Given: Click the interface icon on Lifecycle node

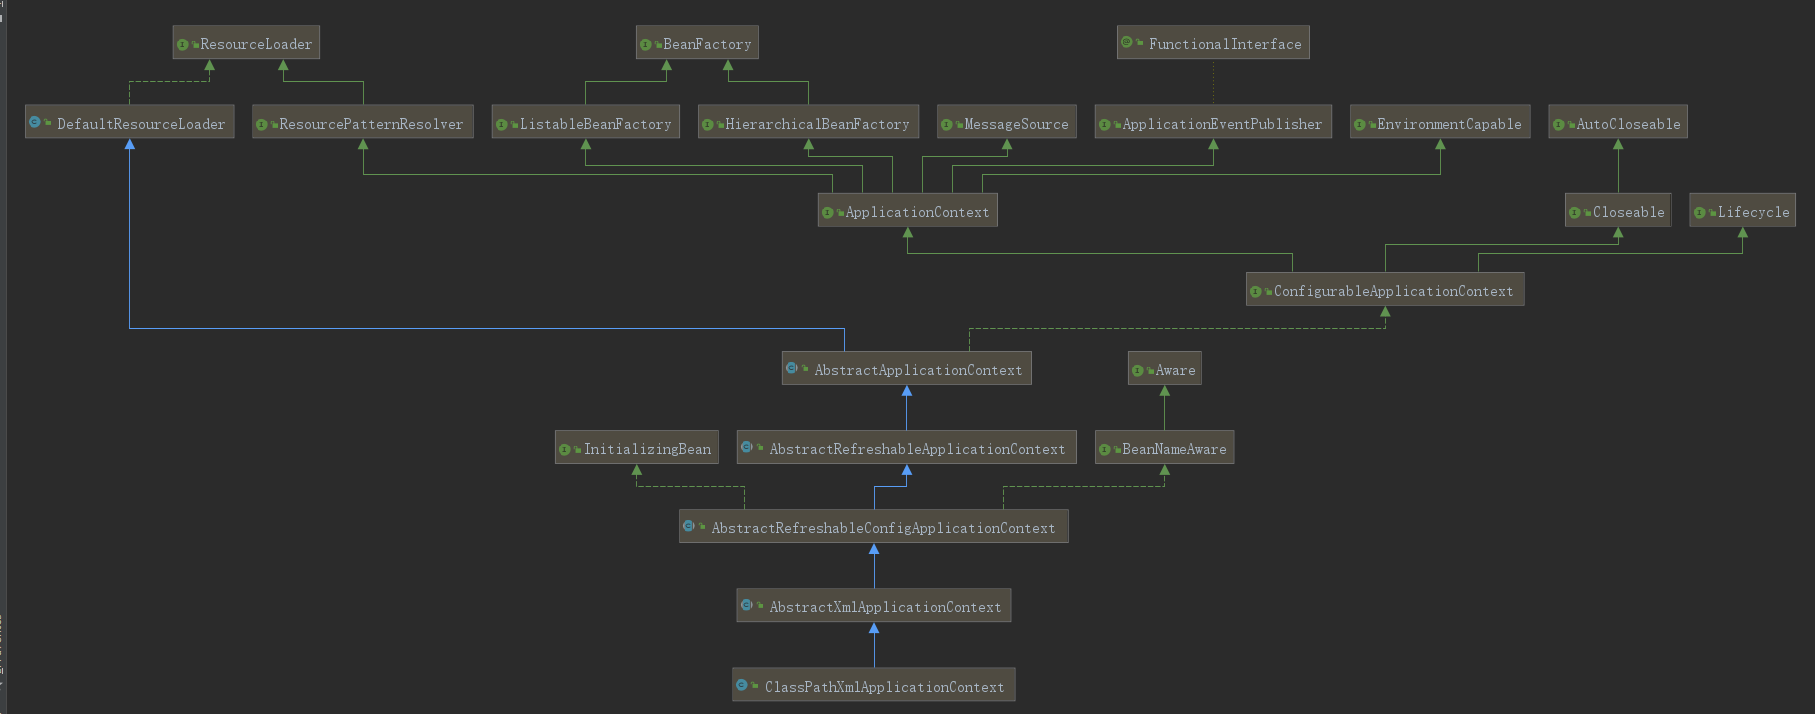Looking at the screenshot, I should tap(1699, 212).
